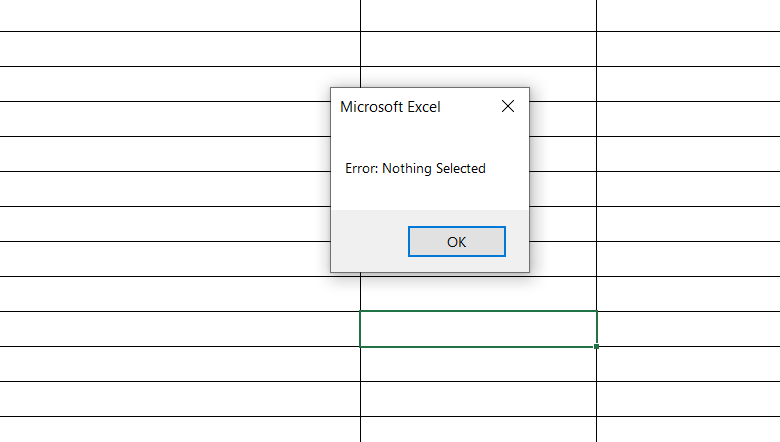Select the cell diagonally above-left of active cell

coord(180,294)
